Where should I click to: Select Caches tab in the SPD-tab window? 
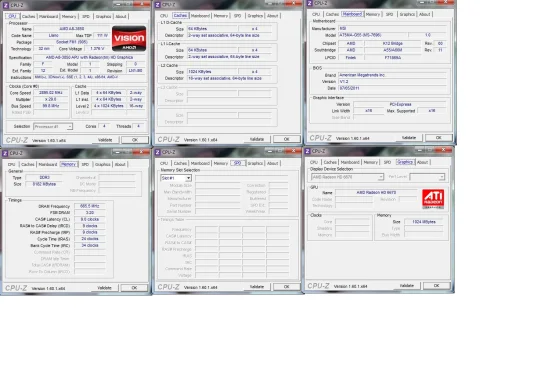[180, 163]
